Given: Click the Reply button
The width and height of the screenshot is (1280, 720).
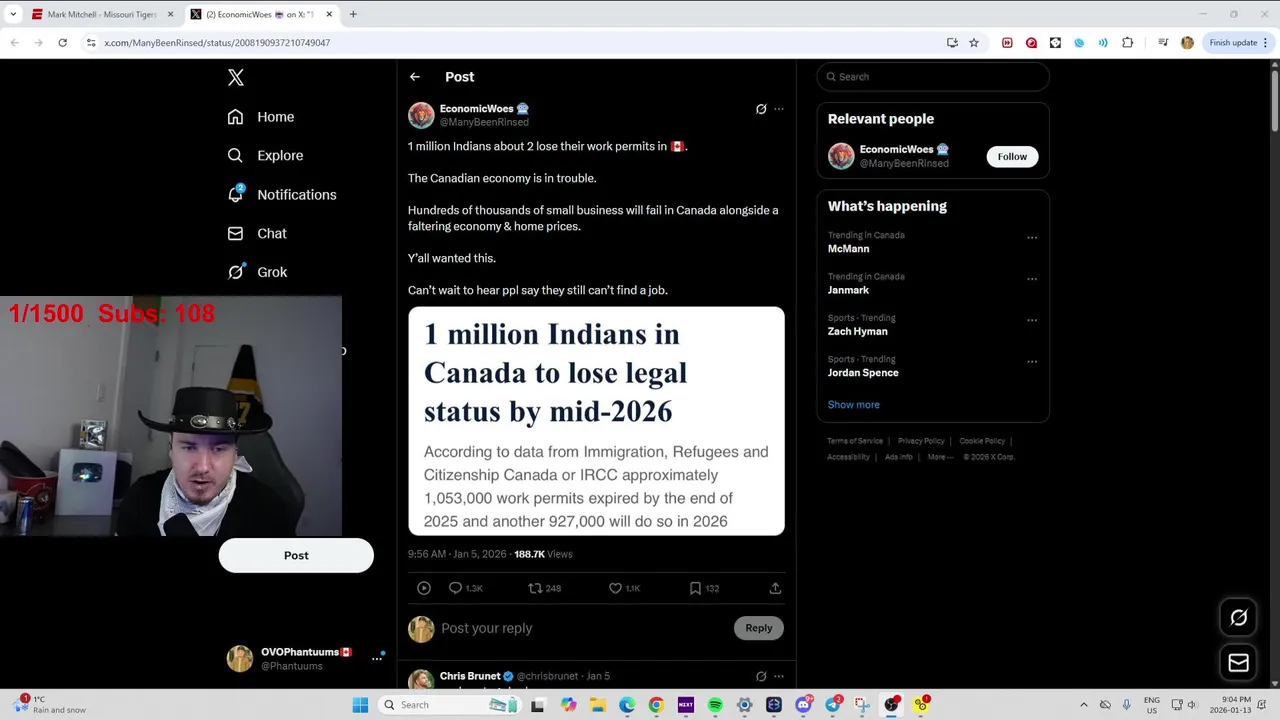Looking at the screenshot, I should click(x=759, y=628).
